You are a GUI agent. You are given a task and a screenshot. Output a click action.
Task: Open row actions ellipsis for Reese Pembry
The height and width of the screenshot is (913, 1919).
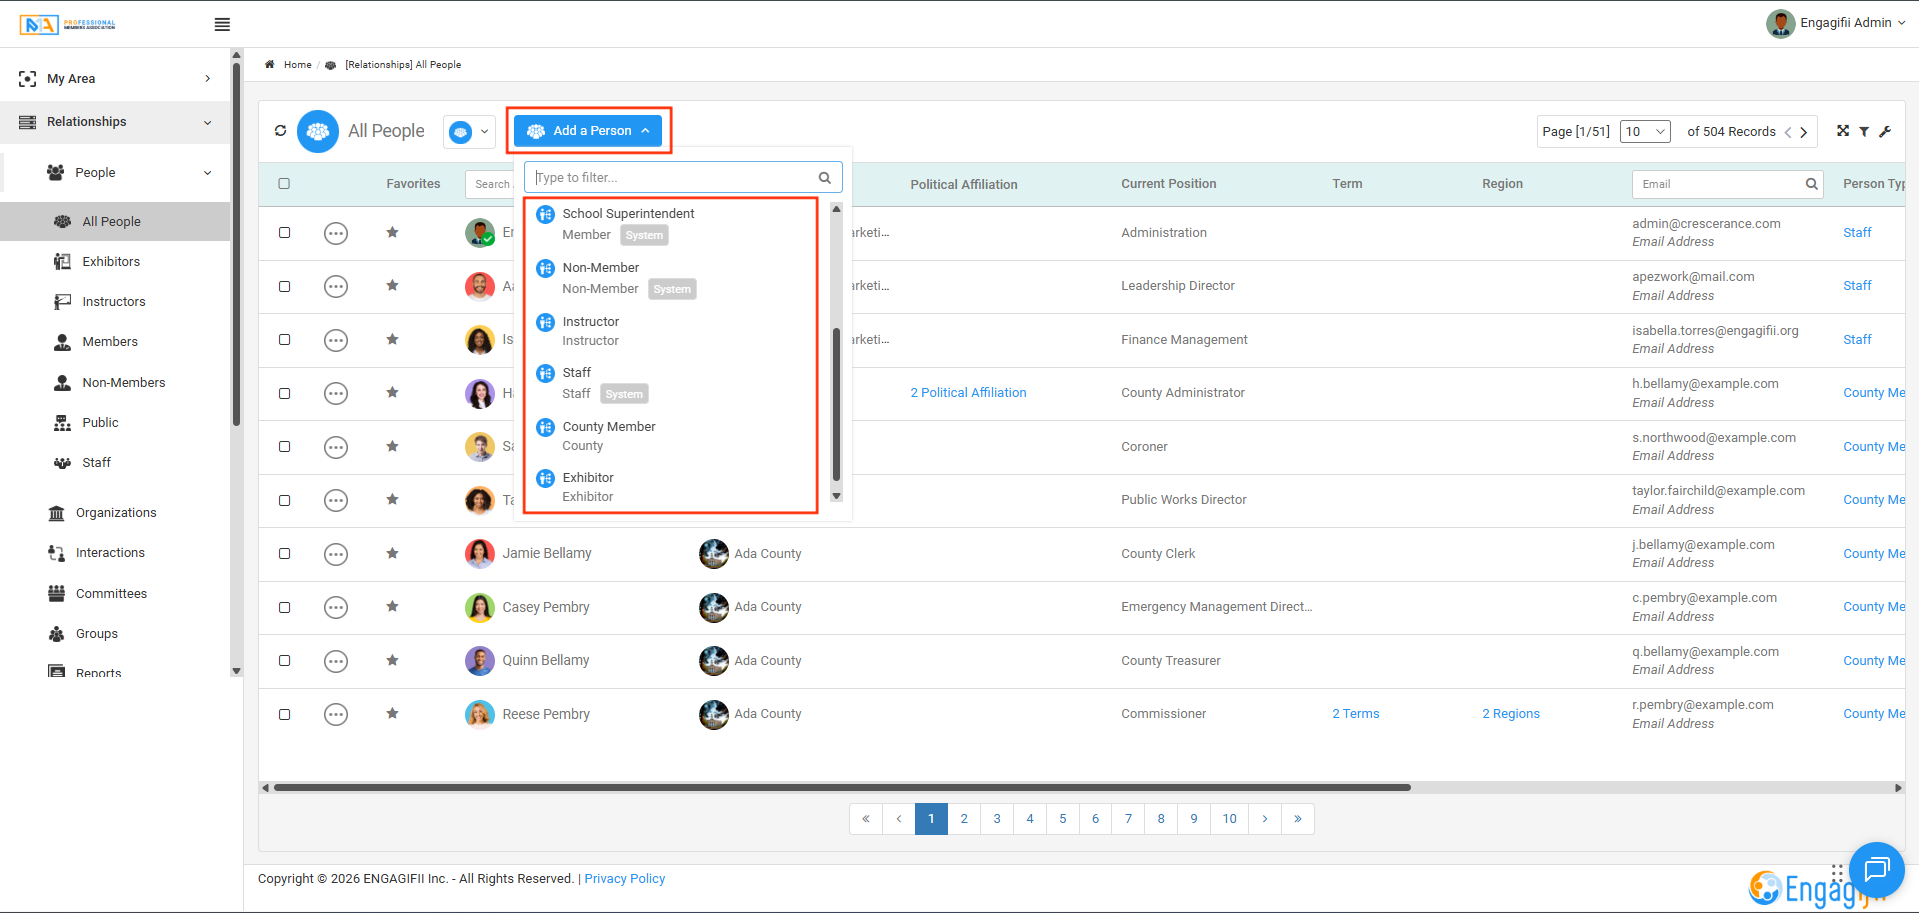[x=336, y=714]
